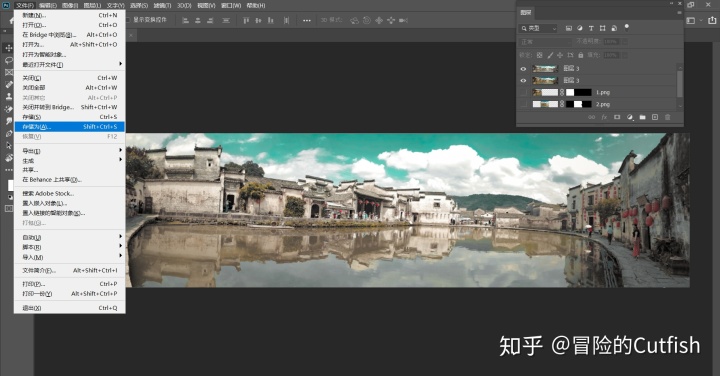Expand the 自动 submenu
The width and height of the screenshot is (720, 376).
click(x=69, y=237)
